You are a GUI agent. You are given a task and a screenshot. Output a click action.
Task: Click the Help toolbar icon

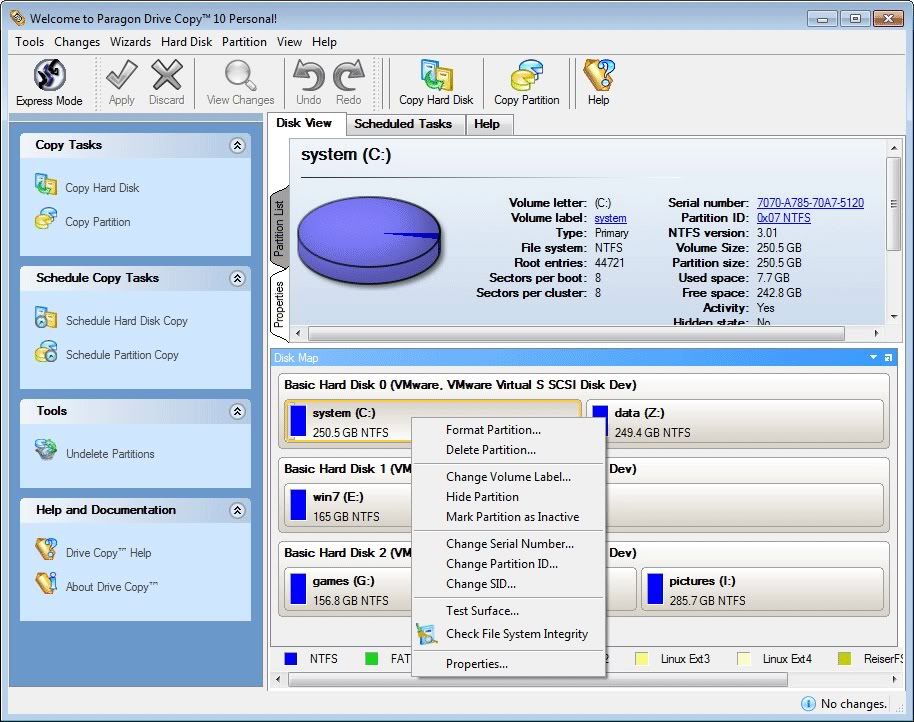coord(599,75)
